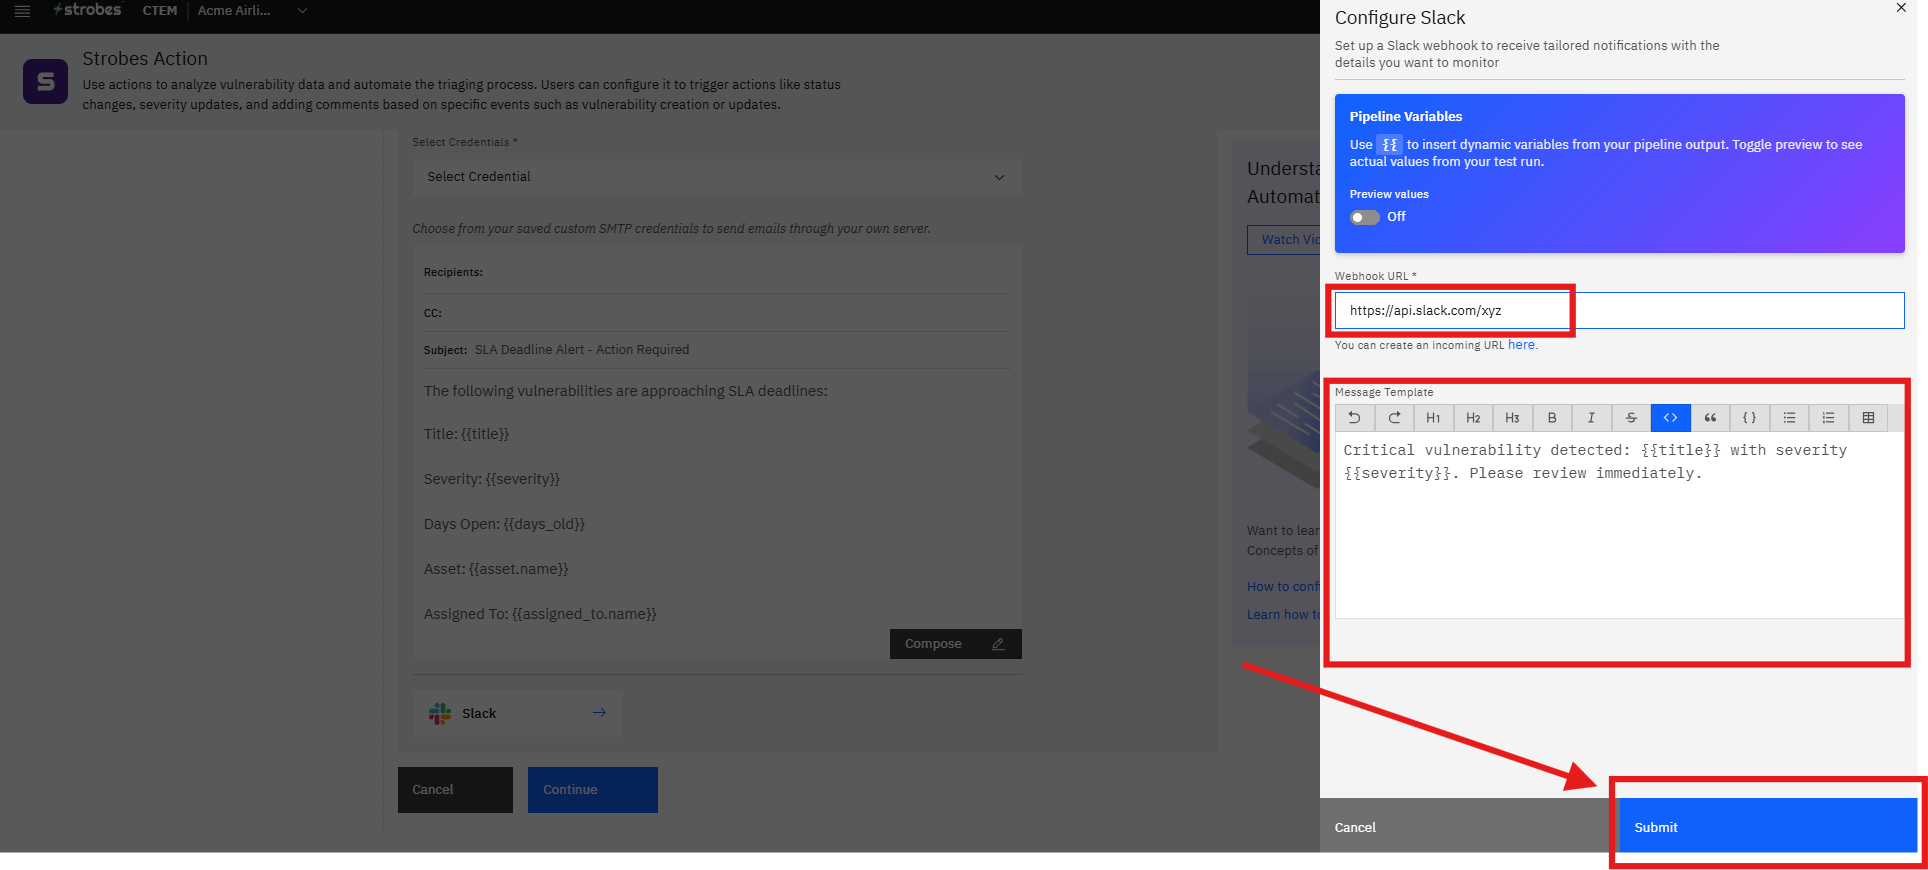The image size is (1928, 870).
Task: Click into the Message Template text area
Action: tap(1619, 525)
